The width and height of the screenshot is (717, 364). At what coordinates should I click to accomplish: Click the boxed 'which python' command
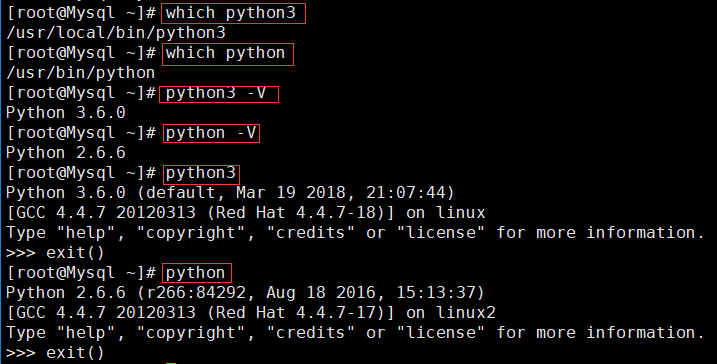point(228,54)
